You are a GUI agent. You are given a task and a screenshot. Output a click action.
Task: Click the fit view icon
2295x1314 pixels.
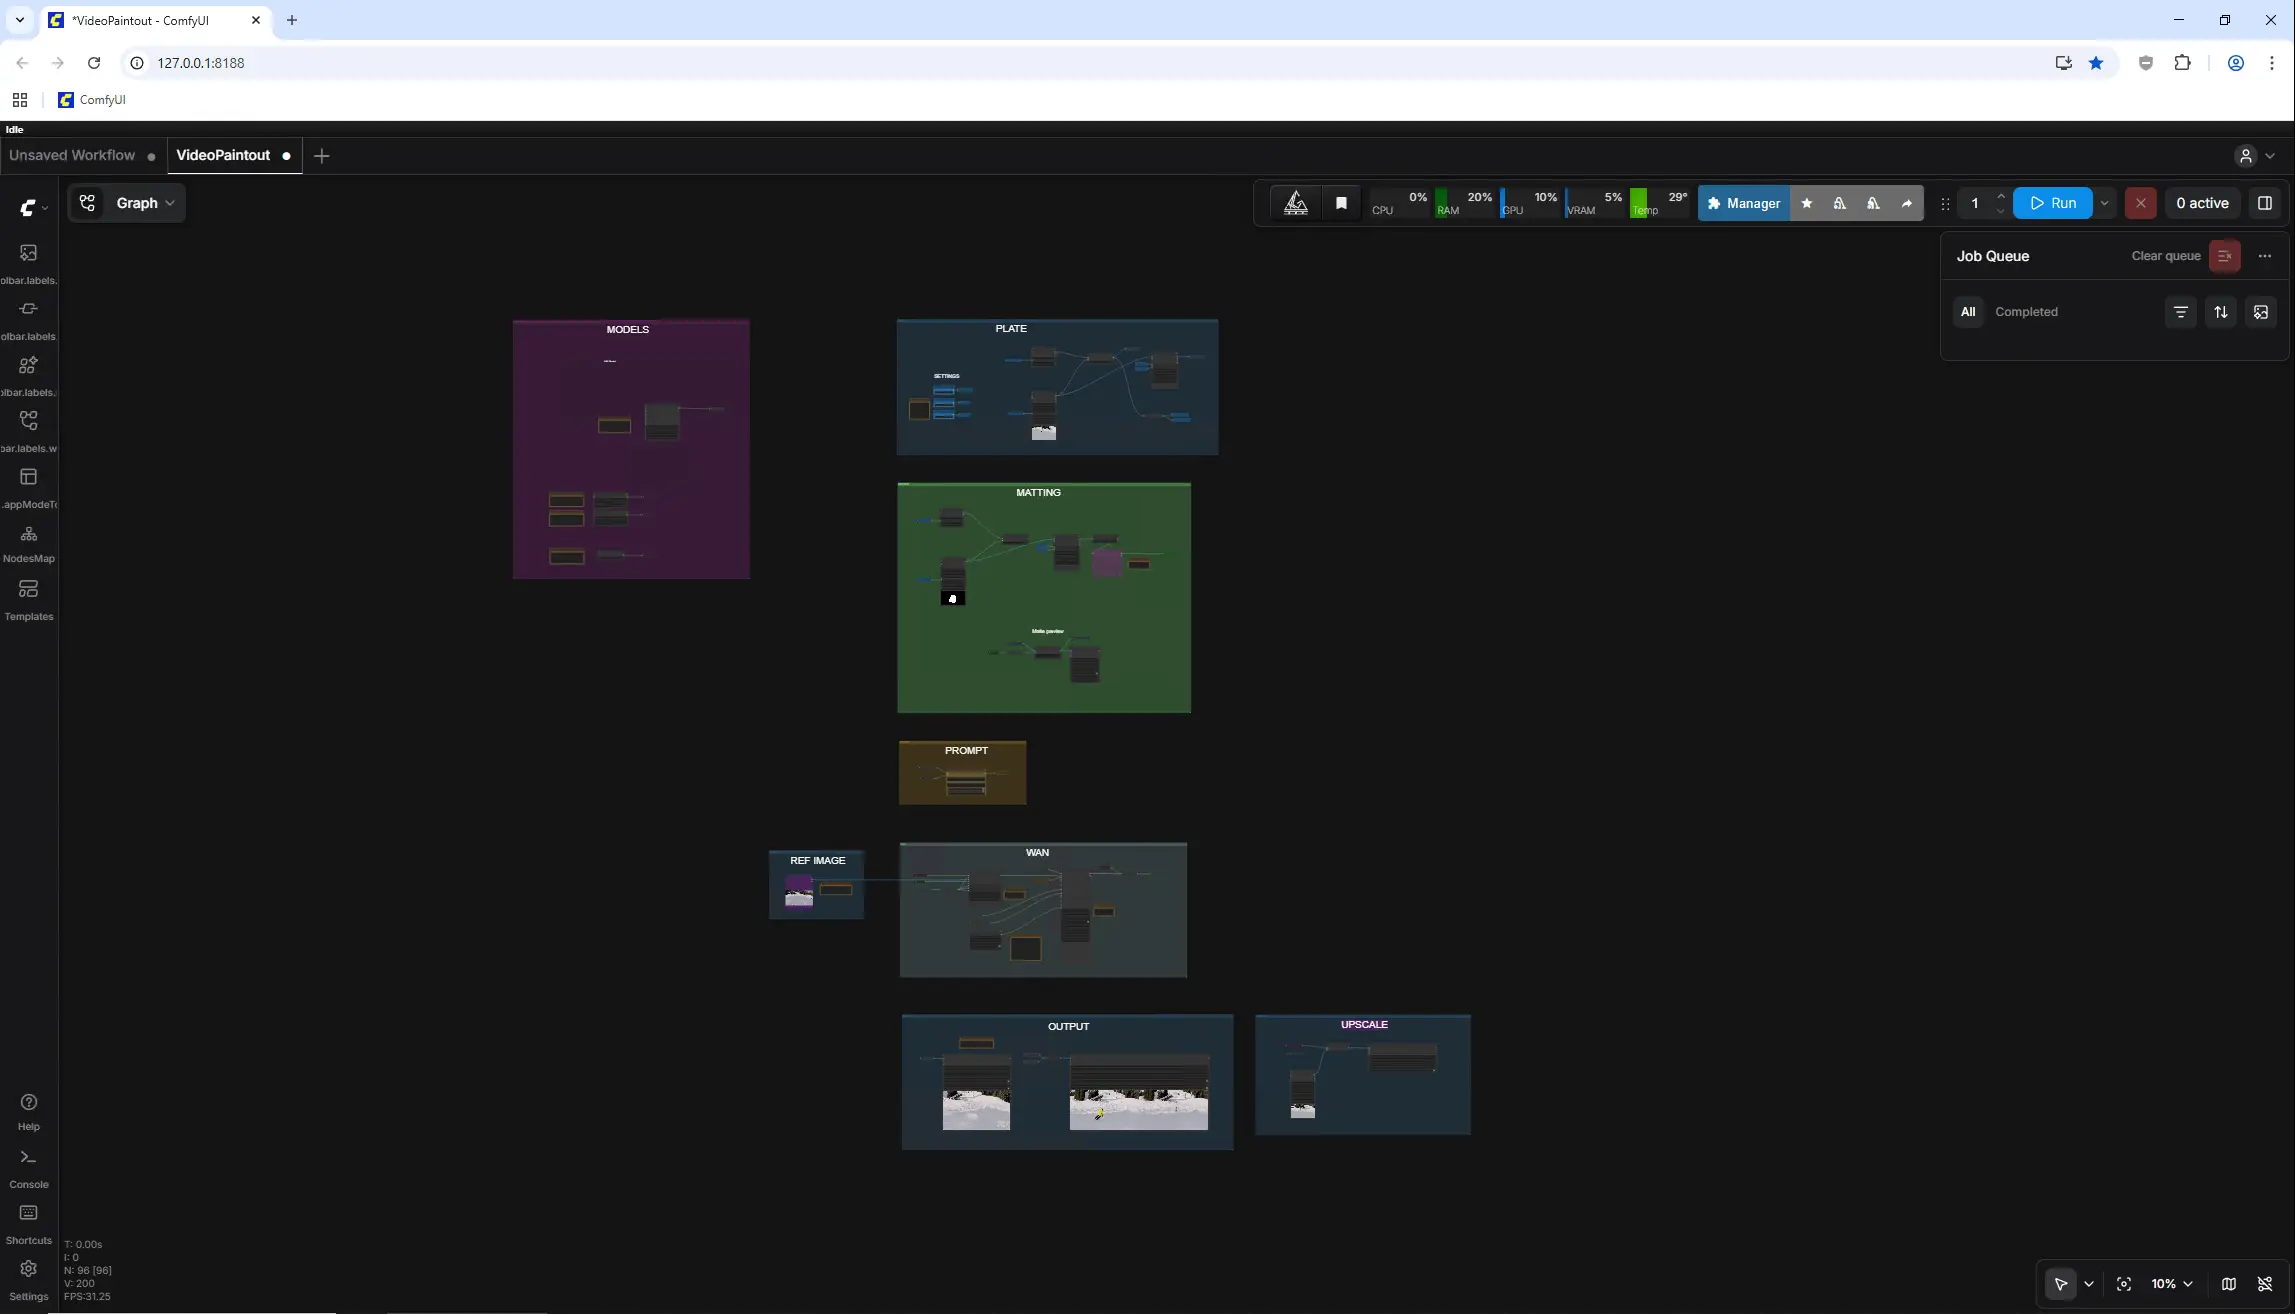coord(2124,1284)
